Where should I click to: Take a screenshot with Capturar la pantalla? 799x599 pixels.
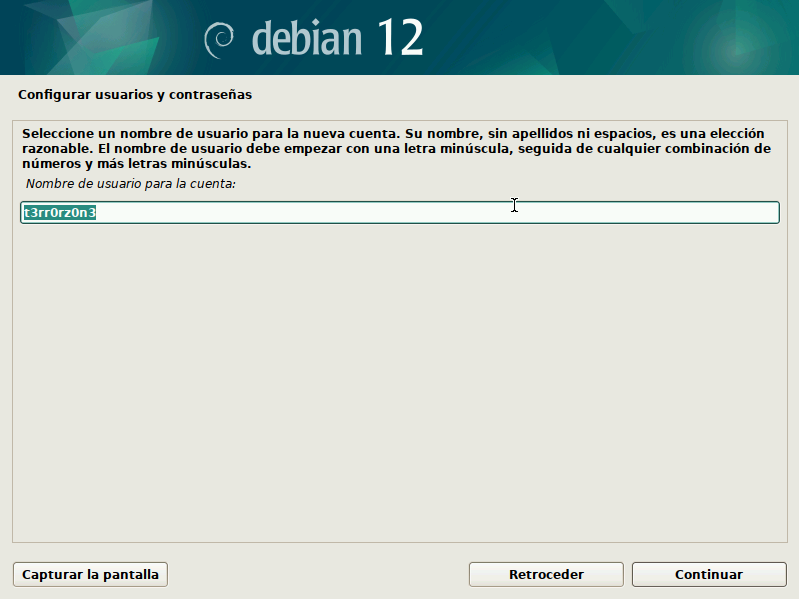(90, 575)
